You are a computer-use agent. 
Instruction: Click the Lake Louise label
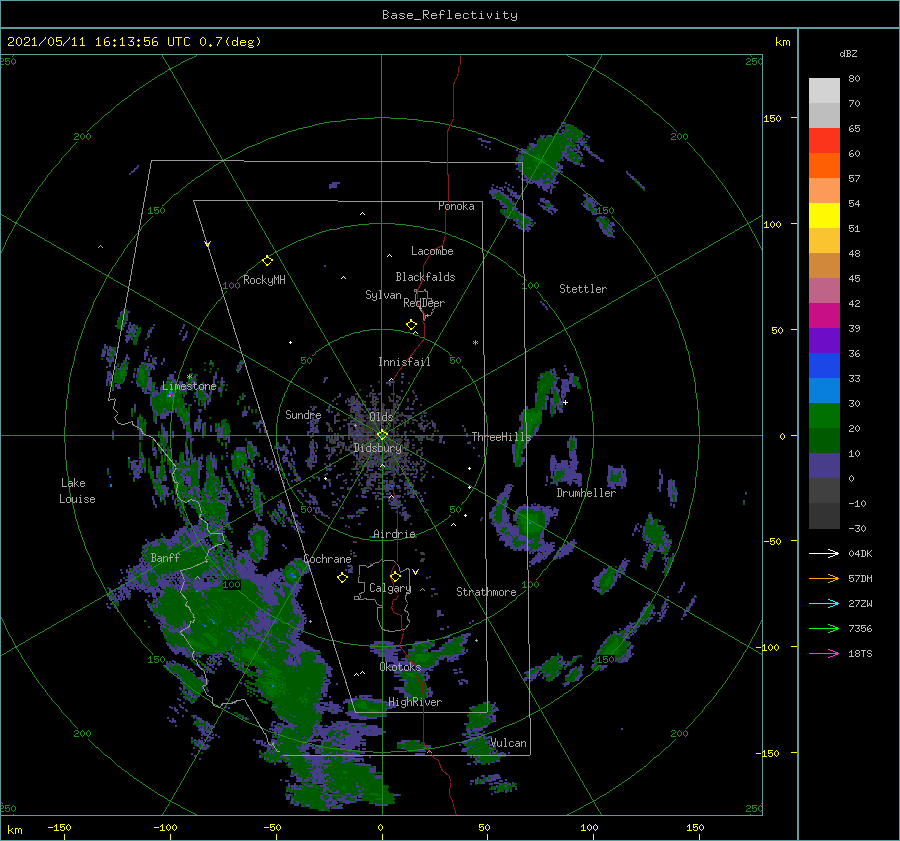[x=77, y=491]
